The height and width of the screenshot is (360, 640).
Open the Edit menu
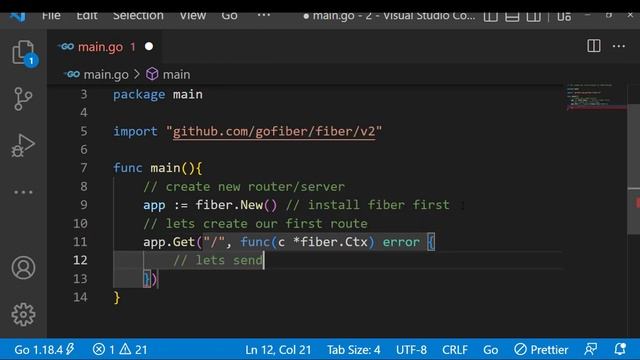click(87, 16)
